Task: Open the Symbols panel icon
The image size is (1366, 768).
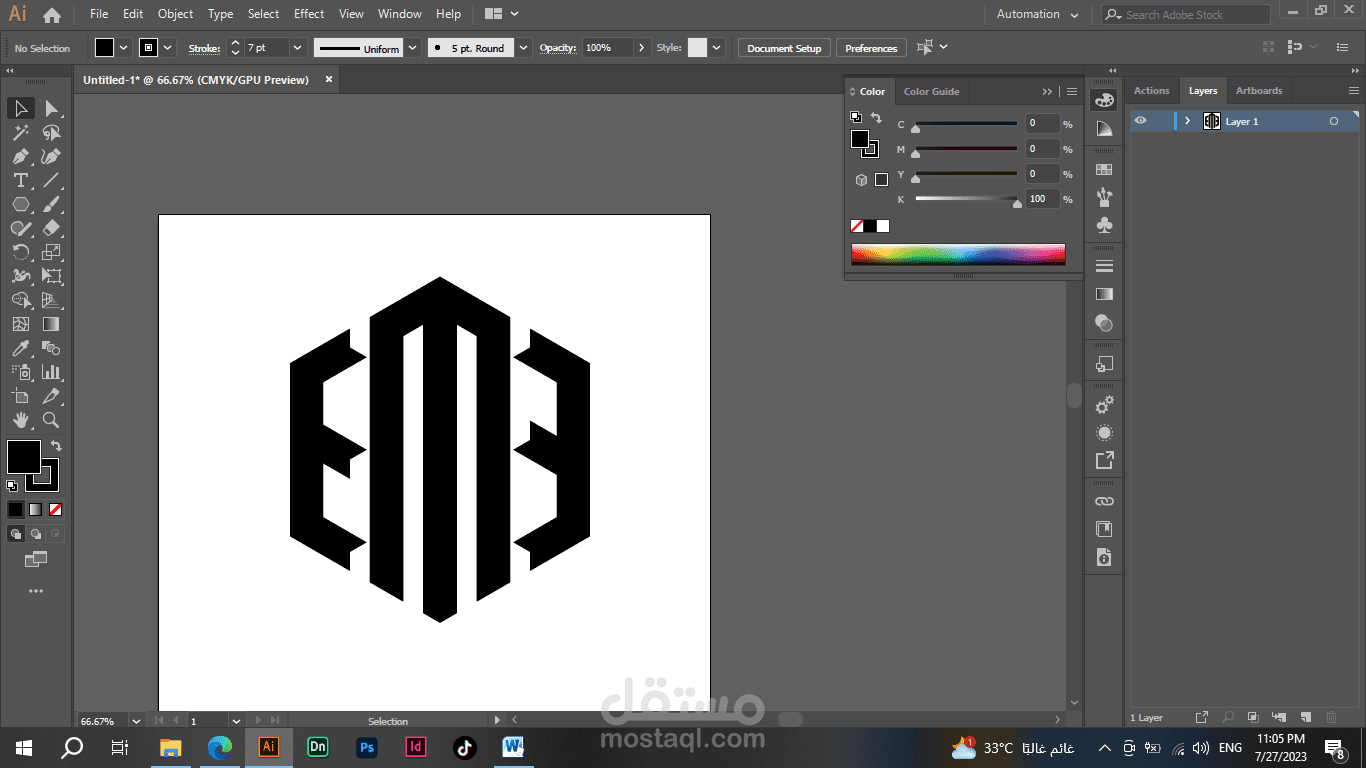Action: 1104,225
